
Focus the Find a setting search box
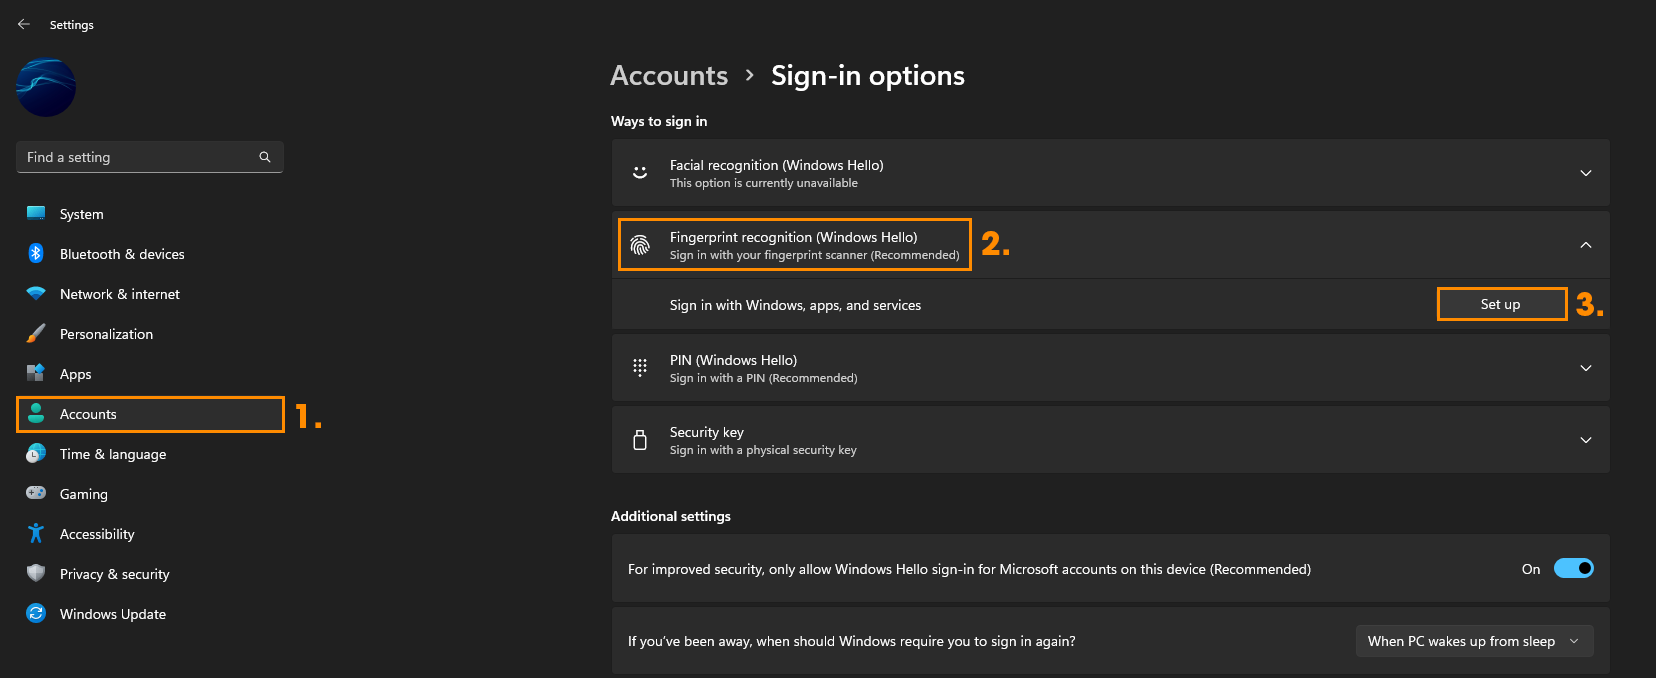click(x=150, y=157)
